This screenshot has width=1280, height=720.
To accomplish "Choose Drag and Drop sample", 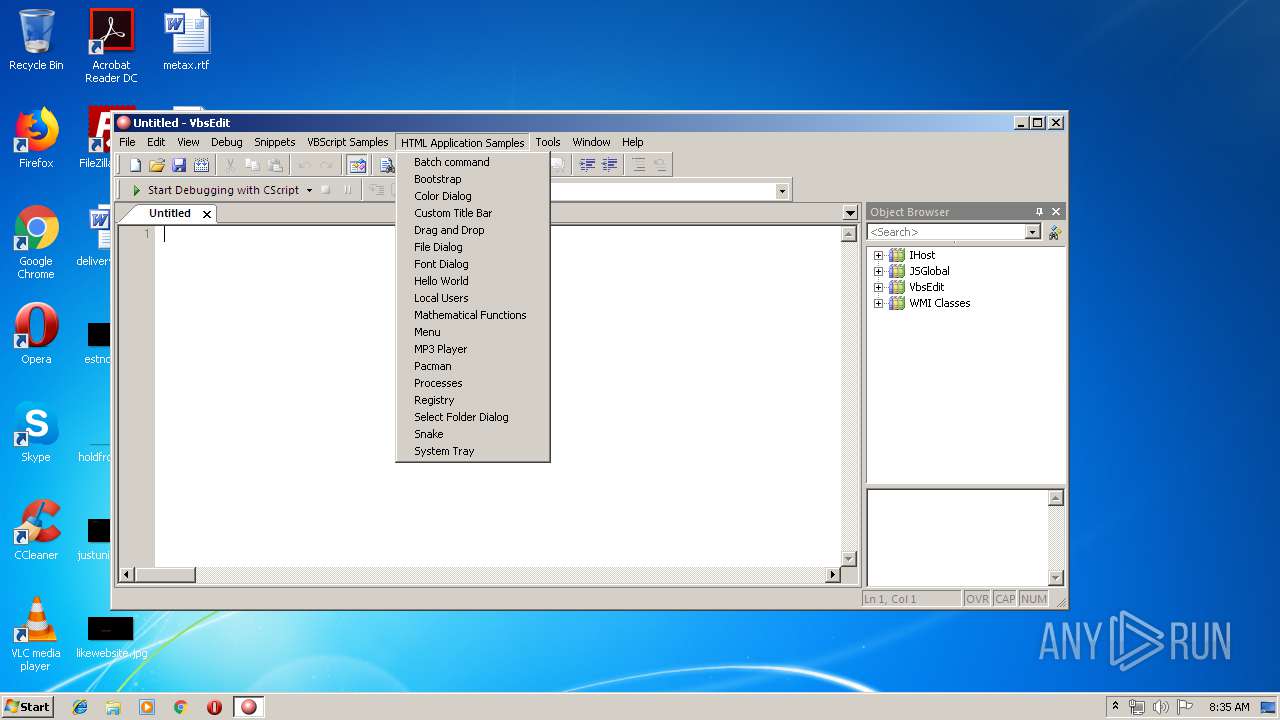I will click(x=472, y=230).
